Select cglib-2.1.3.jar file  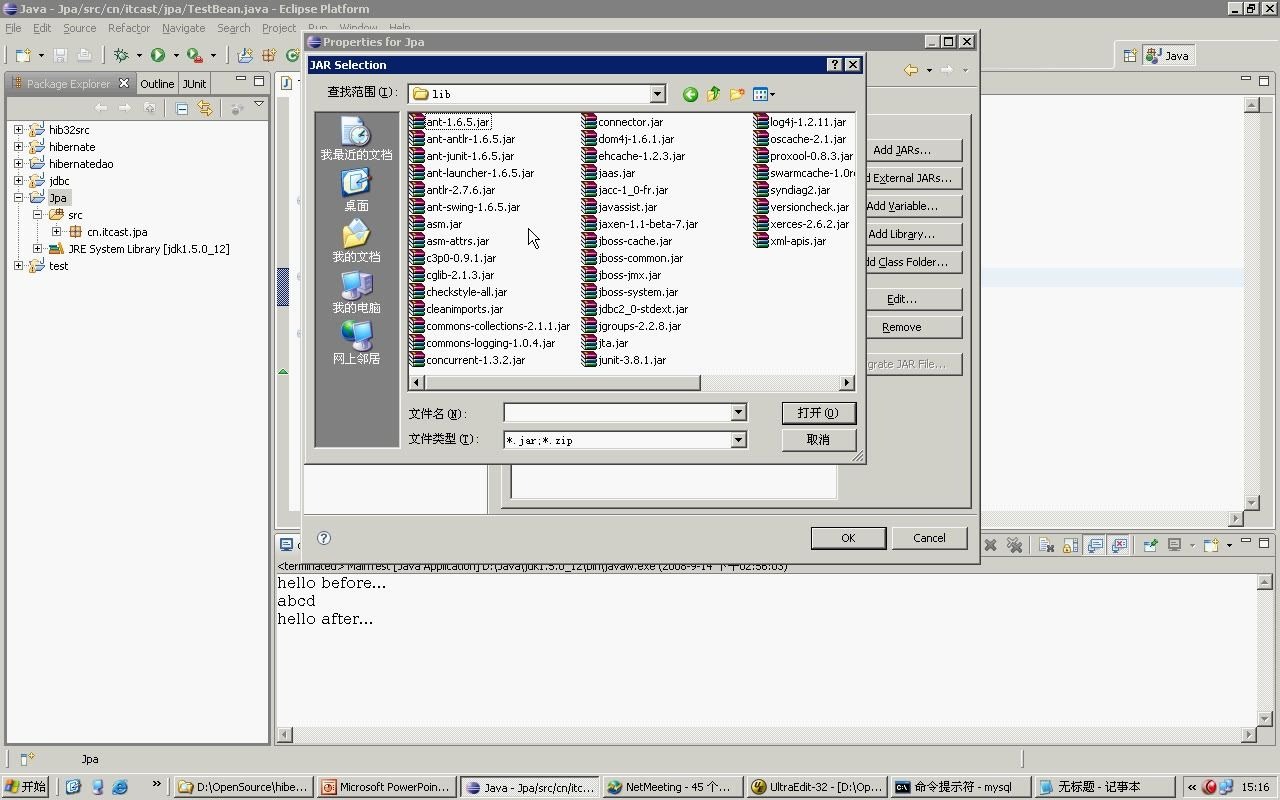pos(452,275)
